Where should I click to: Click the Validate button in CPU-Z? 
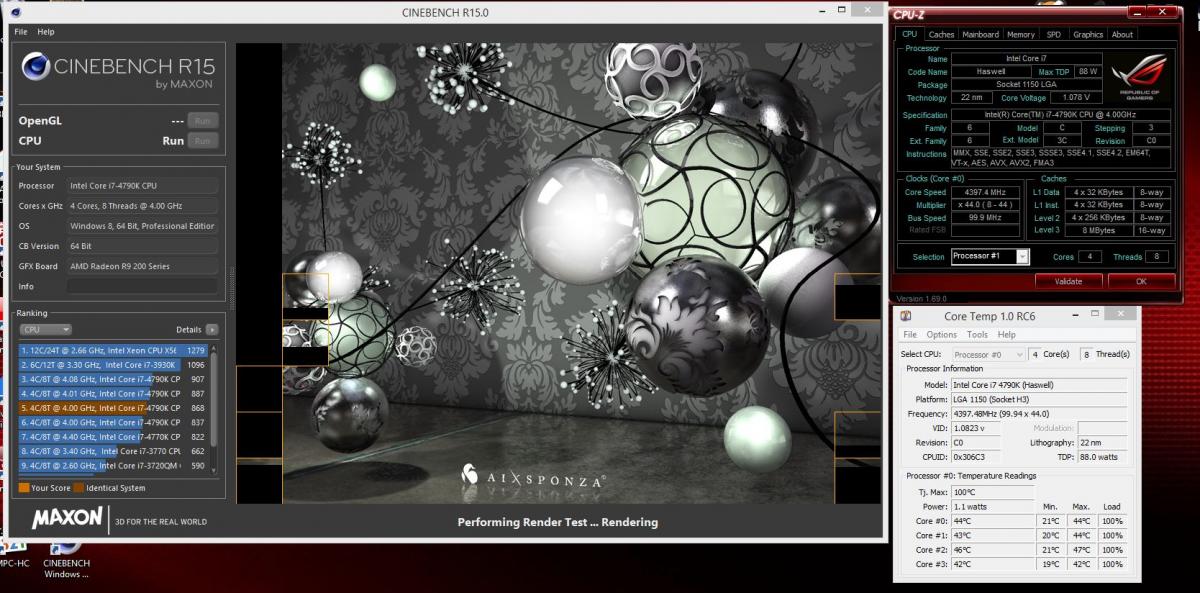pos(1069,281)
